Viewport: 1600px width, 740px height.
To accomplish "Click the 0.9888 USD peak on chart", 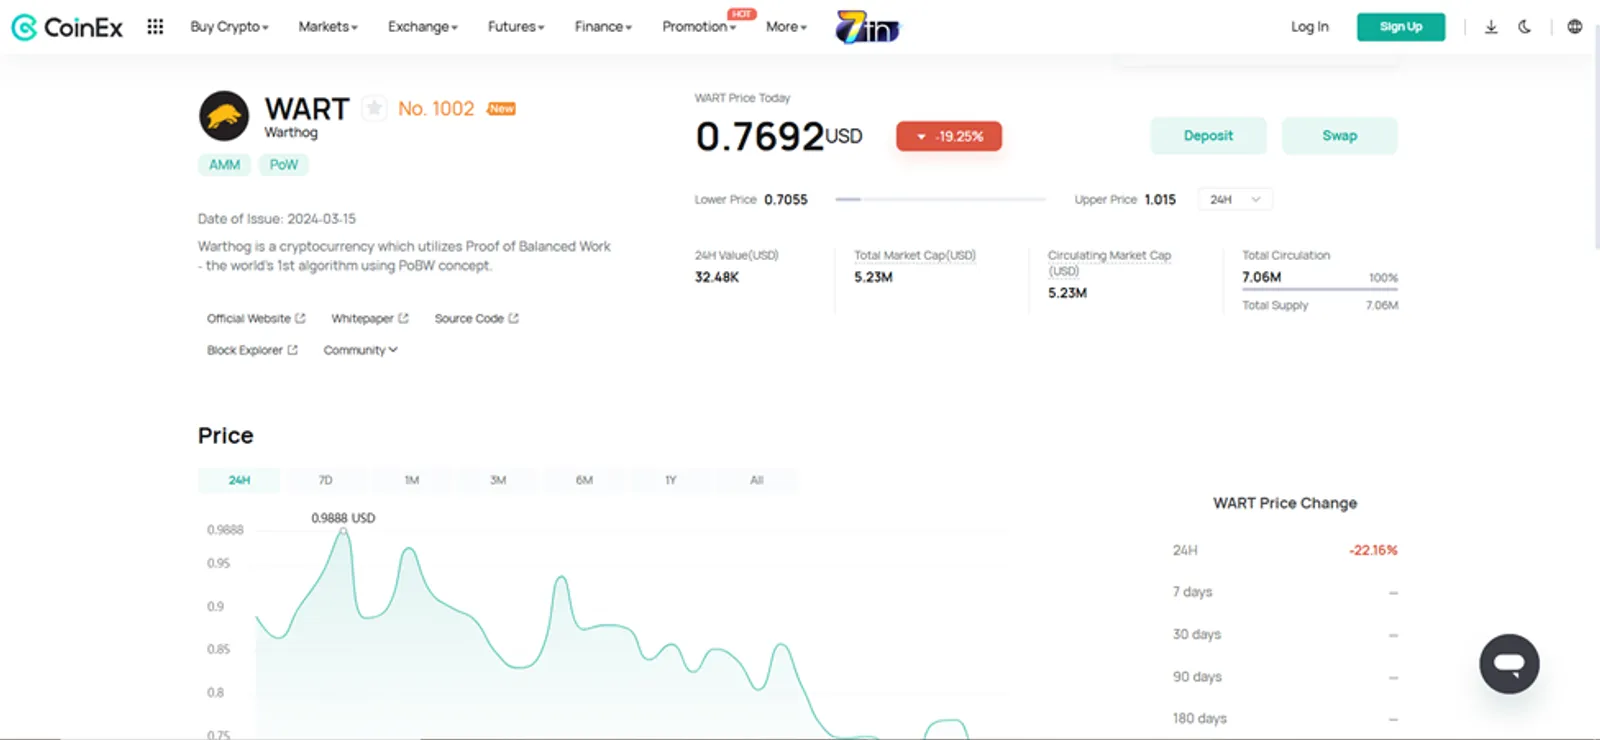I will [343, 531].
